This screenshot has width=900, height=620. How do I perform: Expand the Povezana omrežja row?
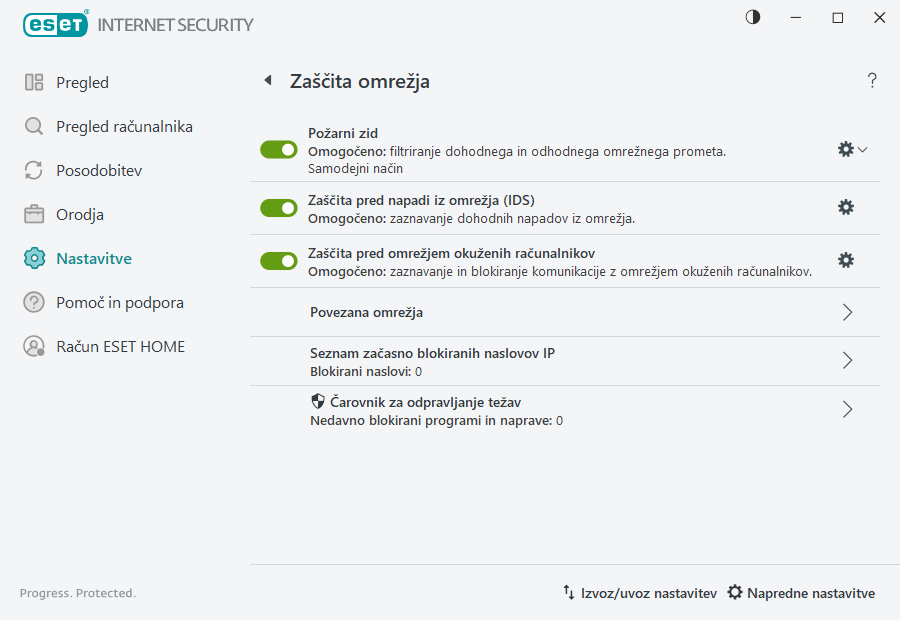(847, 312)
